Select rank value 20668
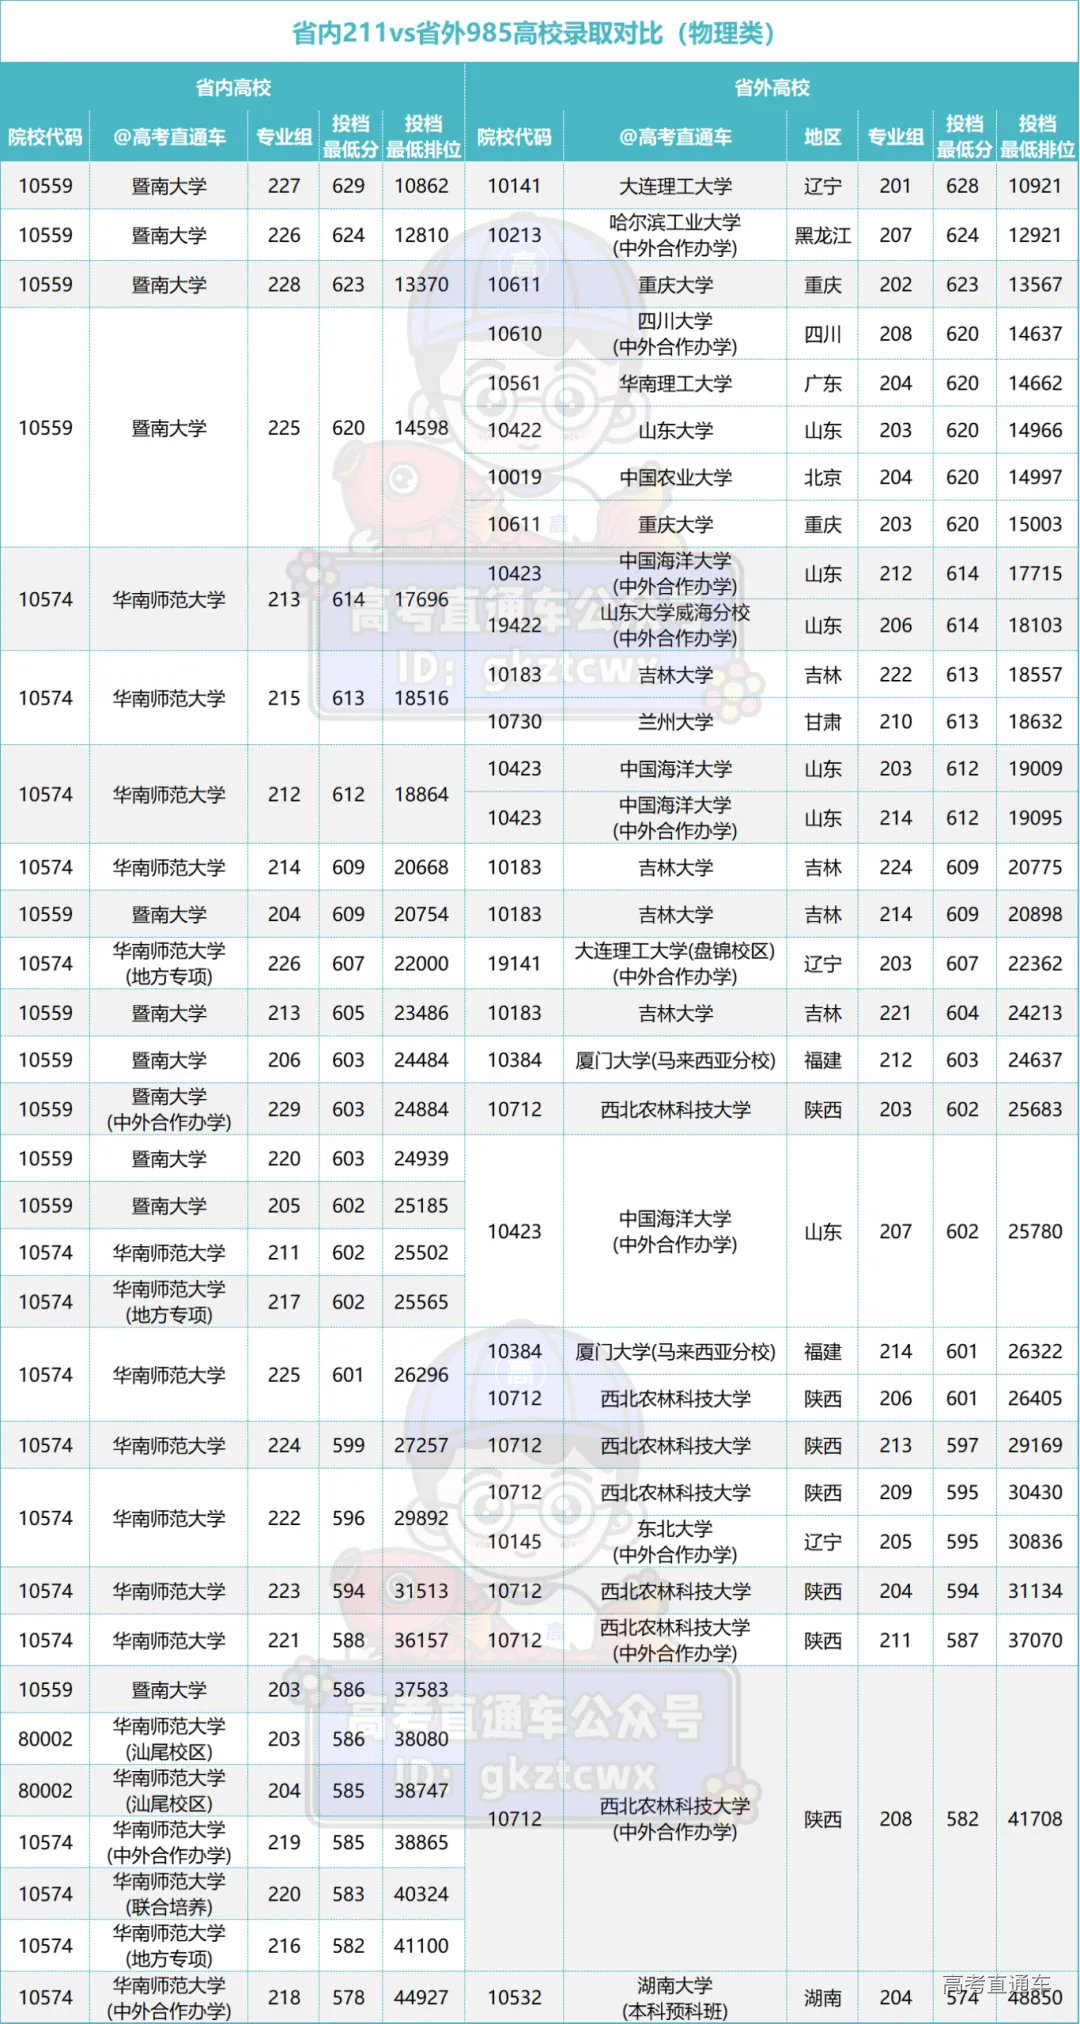 pyautogui.click(x=421, y=867)
